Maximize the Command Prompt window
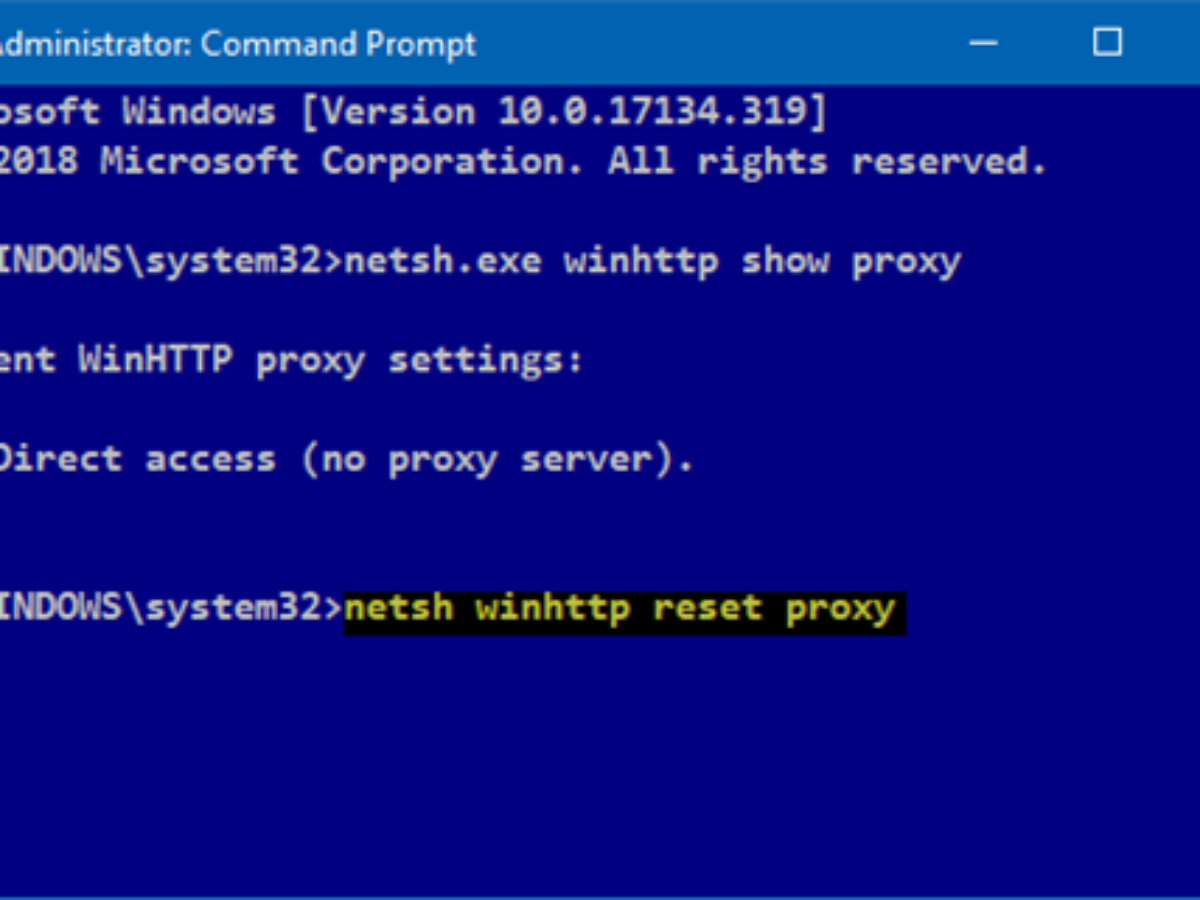The width and height of the screenshot is (1200, 900). click(x=1107, y=42)
